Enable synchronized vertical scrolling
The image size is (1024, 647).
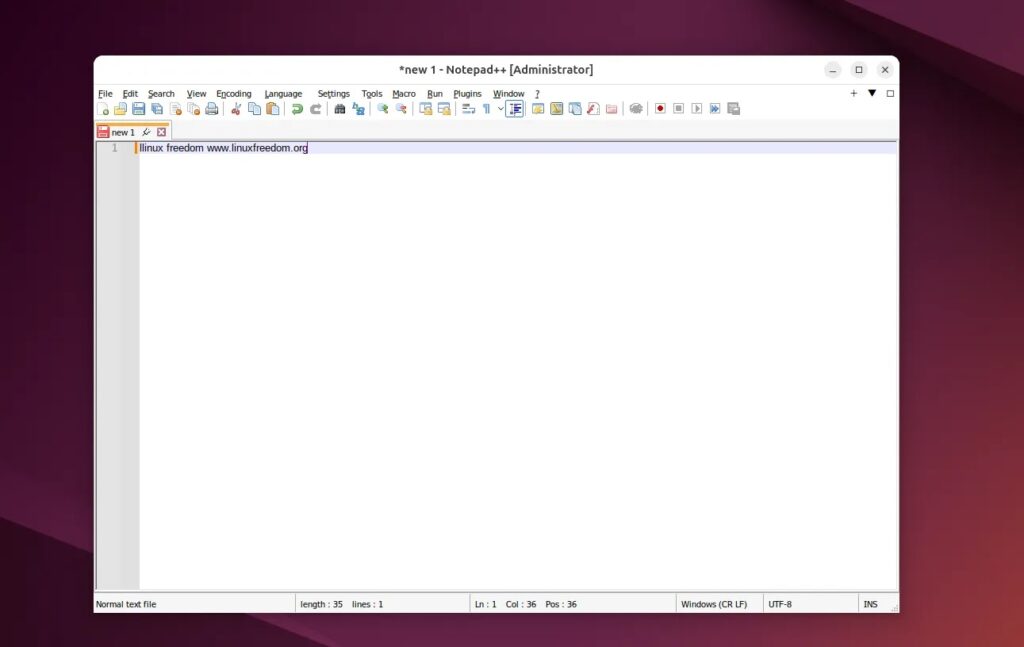click(427, 108)
